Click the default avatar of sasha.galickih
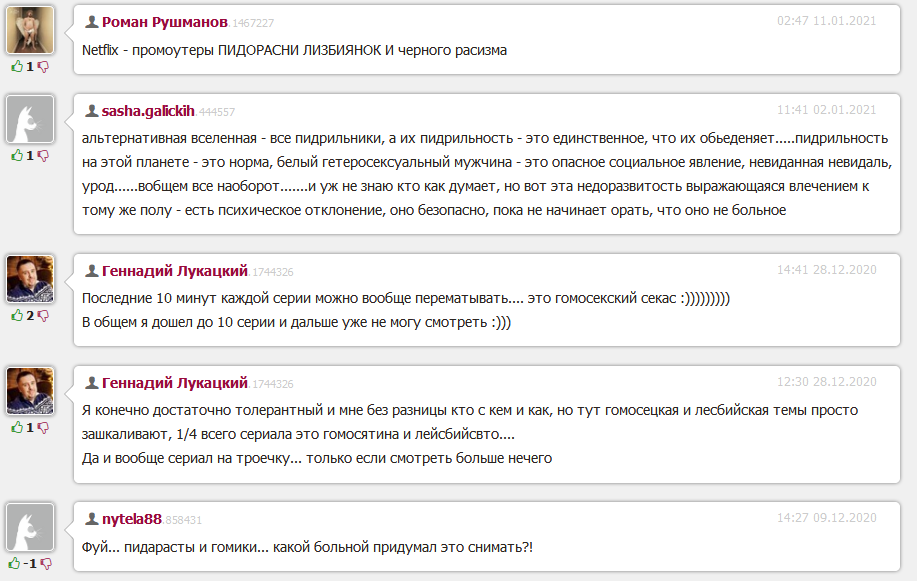This screenshot has width=917, height=581. click(30, 119)
